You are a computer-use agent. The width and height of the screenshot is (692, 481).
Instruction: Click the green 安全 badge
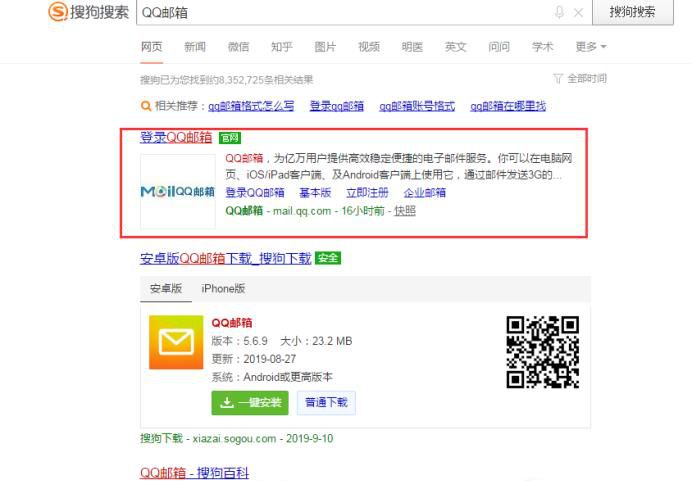[328, 258]
